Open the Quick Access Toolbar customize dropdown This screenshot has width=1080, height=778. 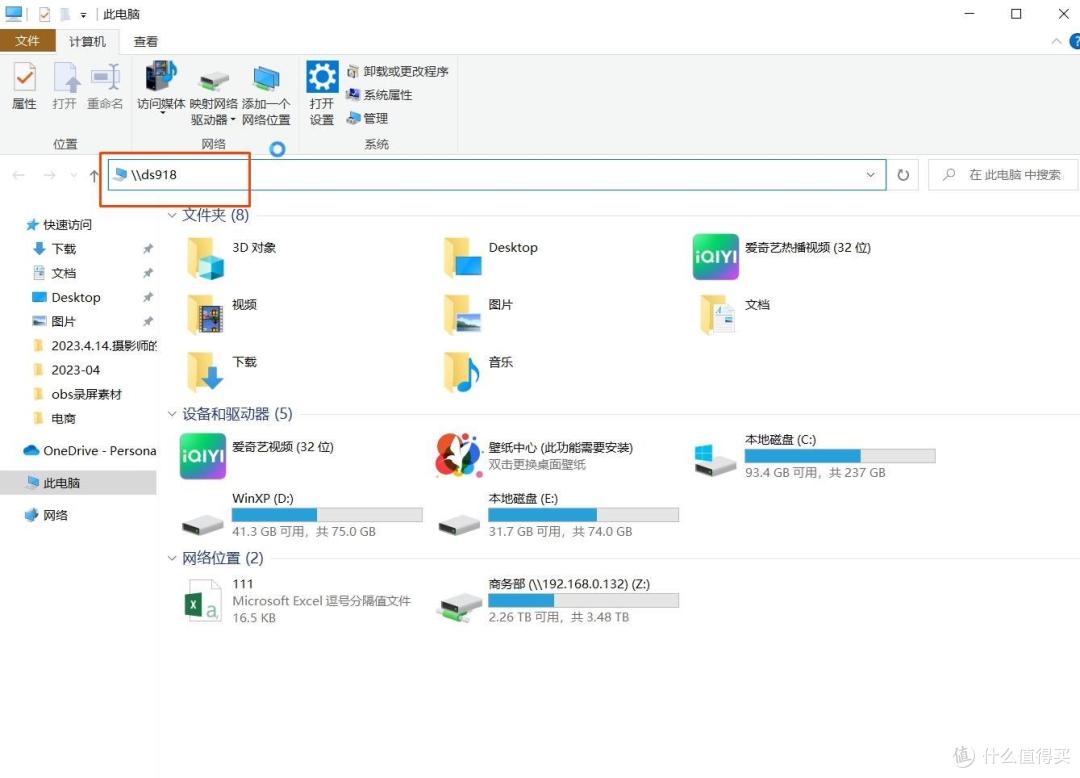coord(83,14)
